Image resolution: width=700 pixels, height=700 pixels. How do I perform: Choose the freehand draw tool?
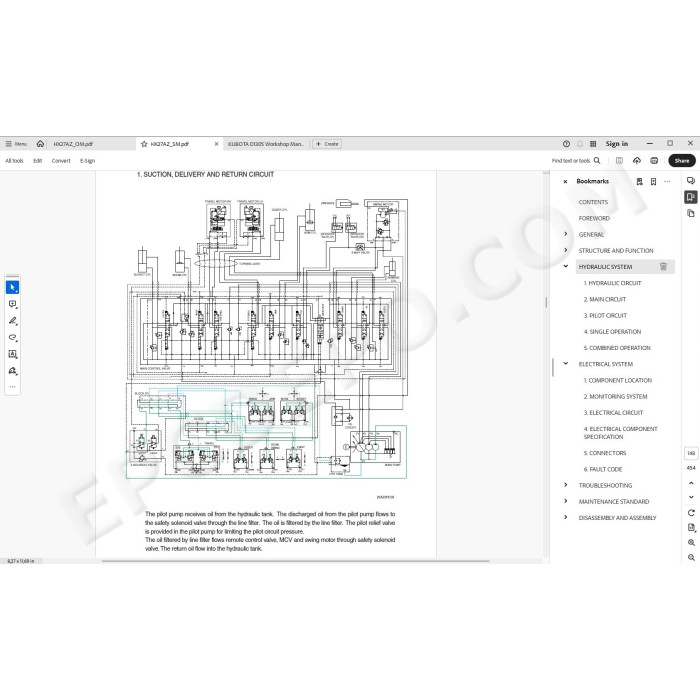coord(12,337)
